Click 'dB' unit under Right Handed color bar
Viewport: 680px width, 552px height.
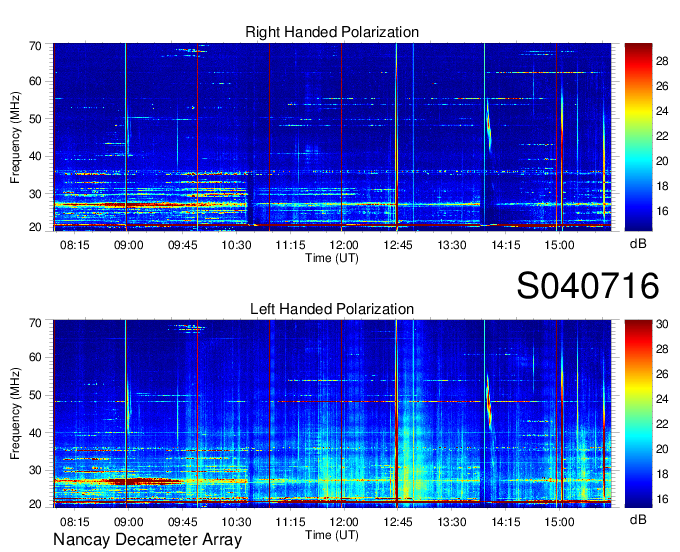click(638, 244)
